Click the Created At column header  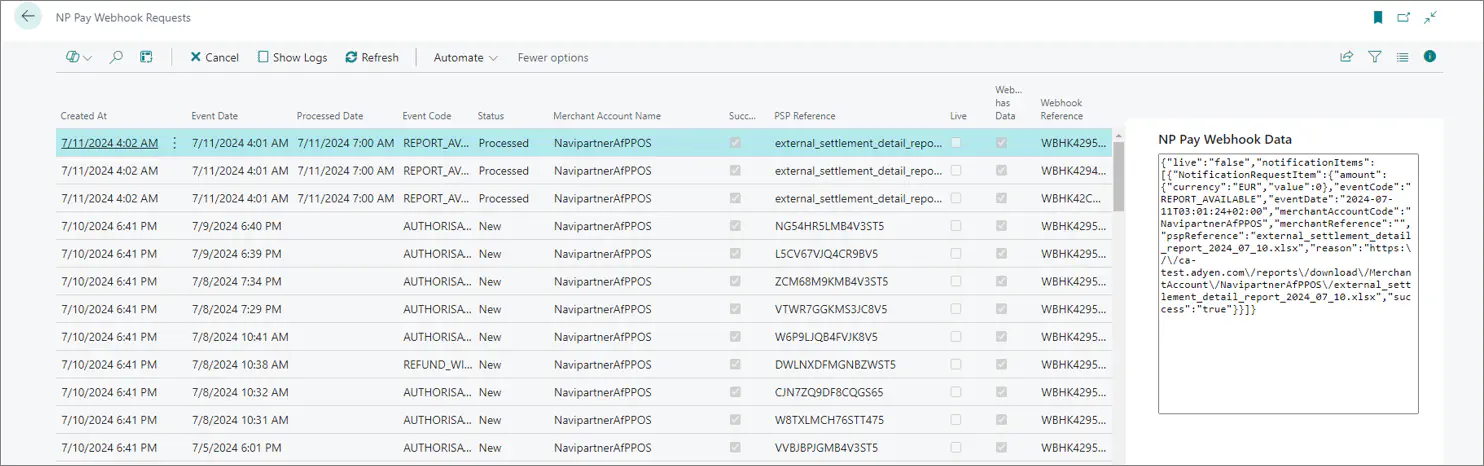pos(84,116)
